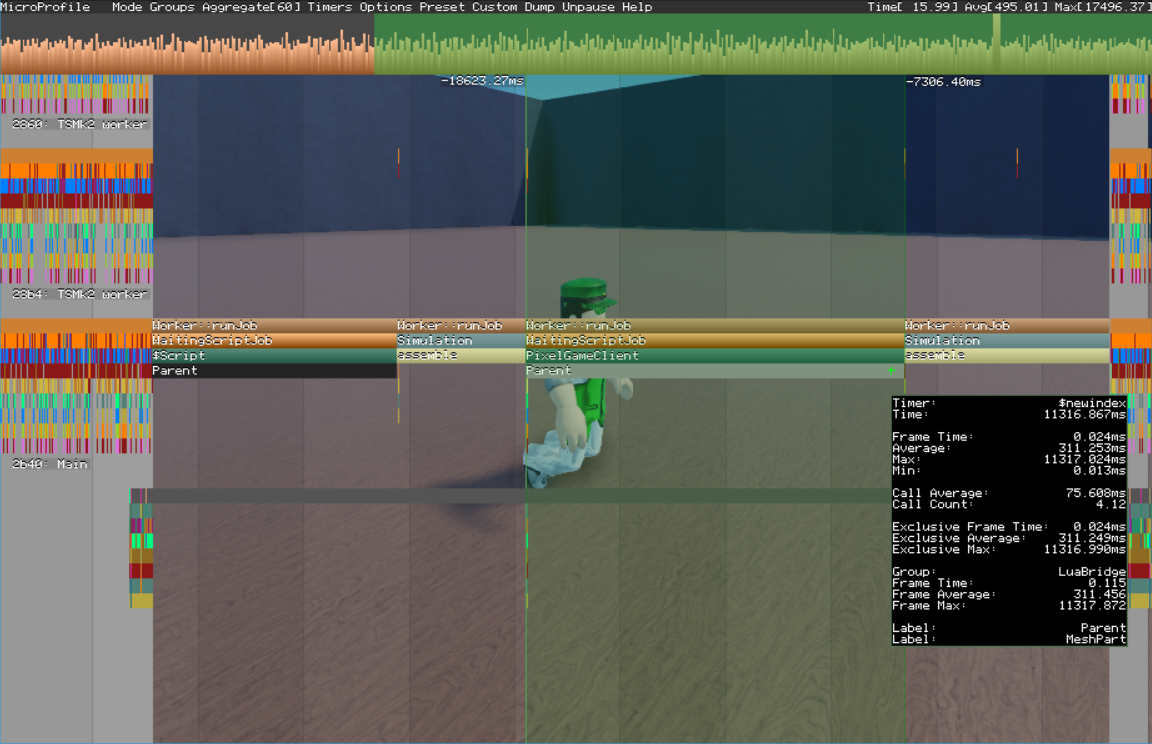This screenshot has width=1152, height=744.
Task: Open the Preset menu
Action: [x=442, y=7]
